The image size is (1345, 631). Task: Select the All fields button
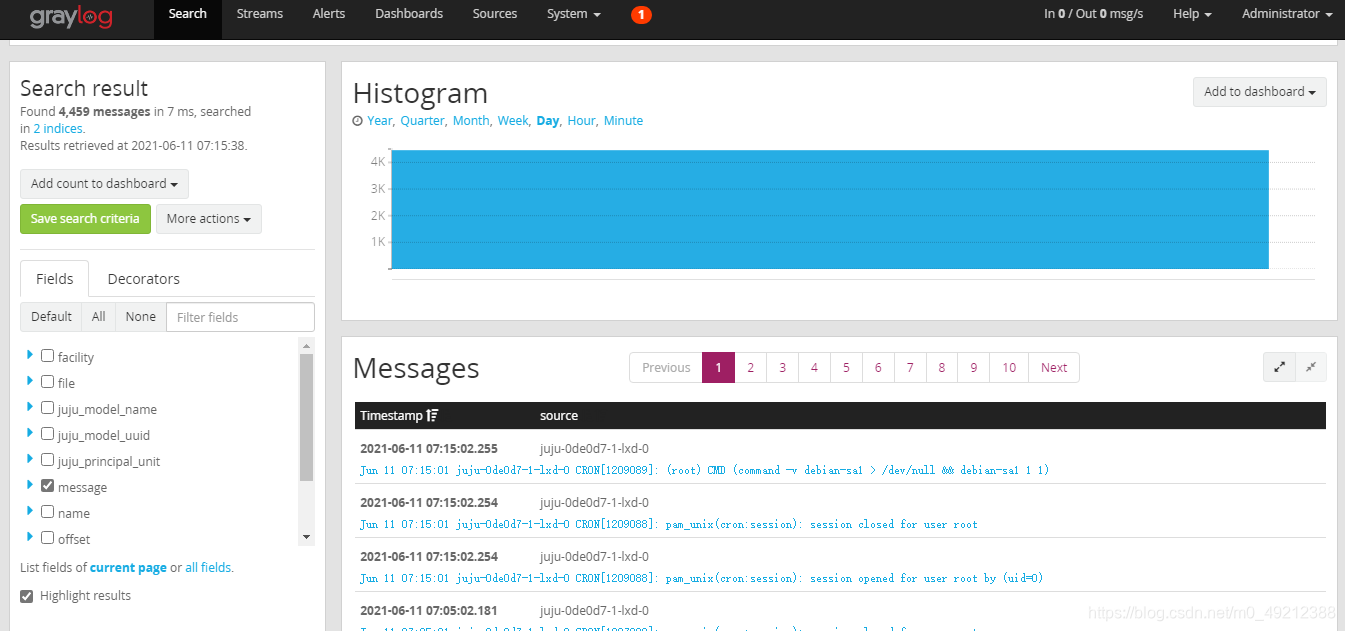coord(99,317)
